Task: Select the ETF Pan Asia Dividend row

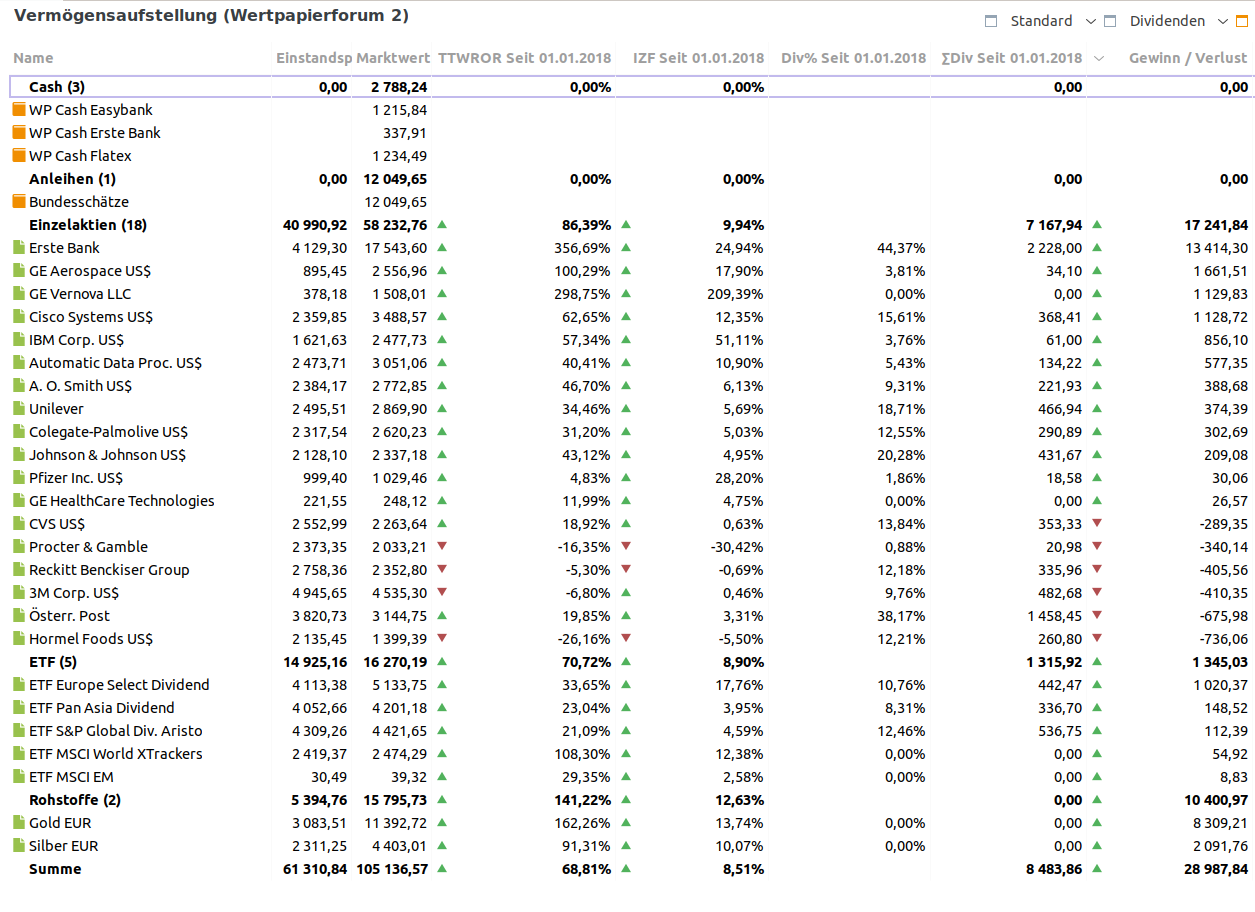Action: click(631, 708)
